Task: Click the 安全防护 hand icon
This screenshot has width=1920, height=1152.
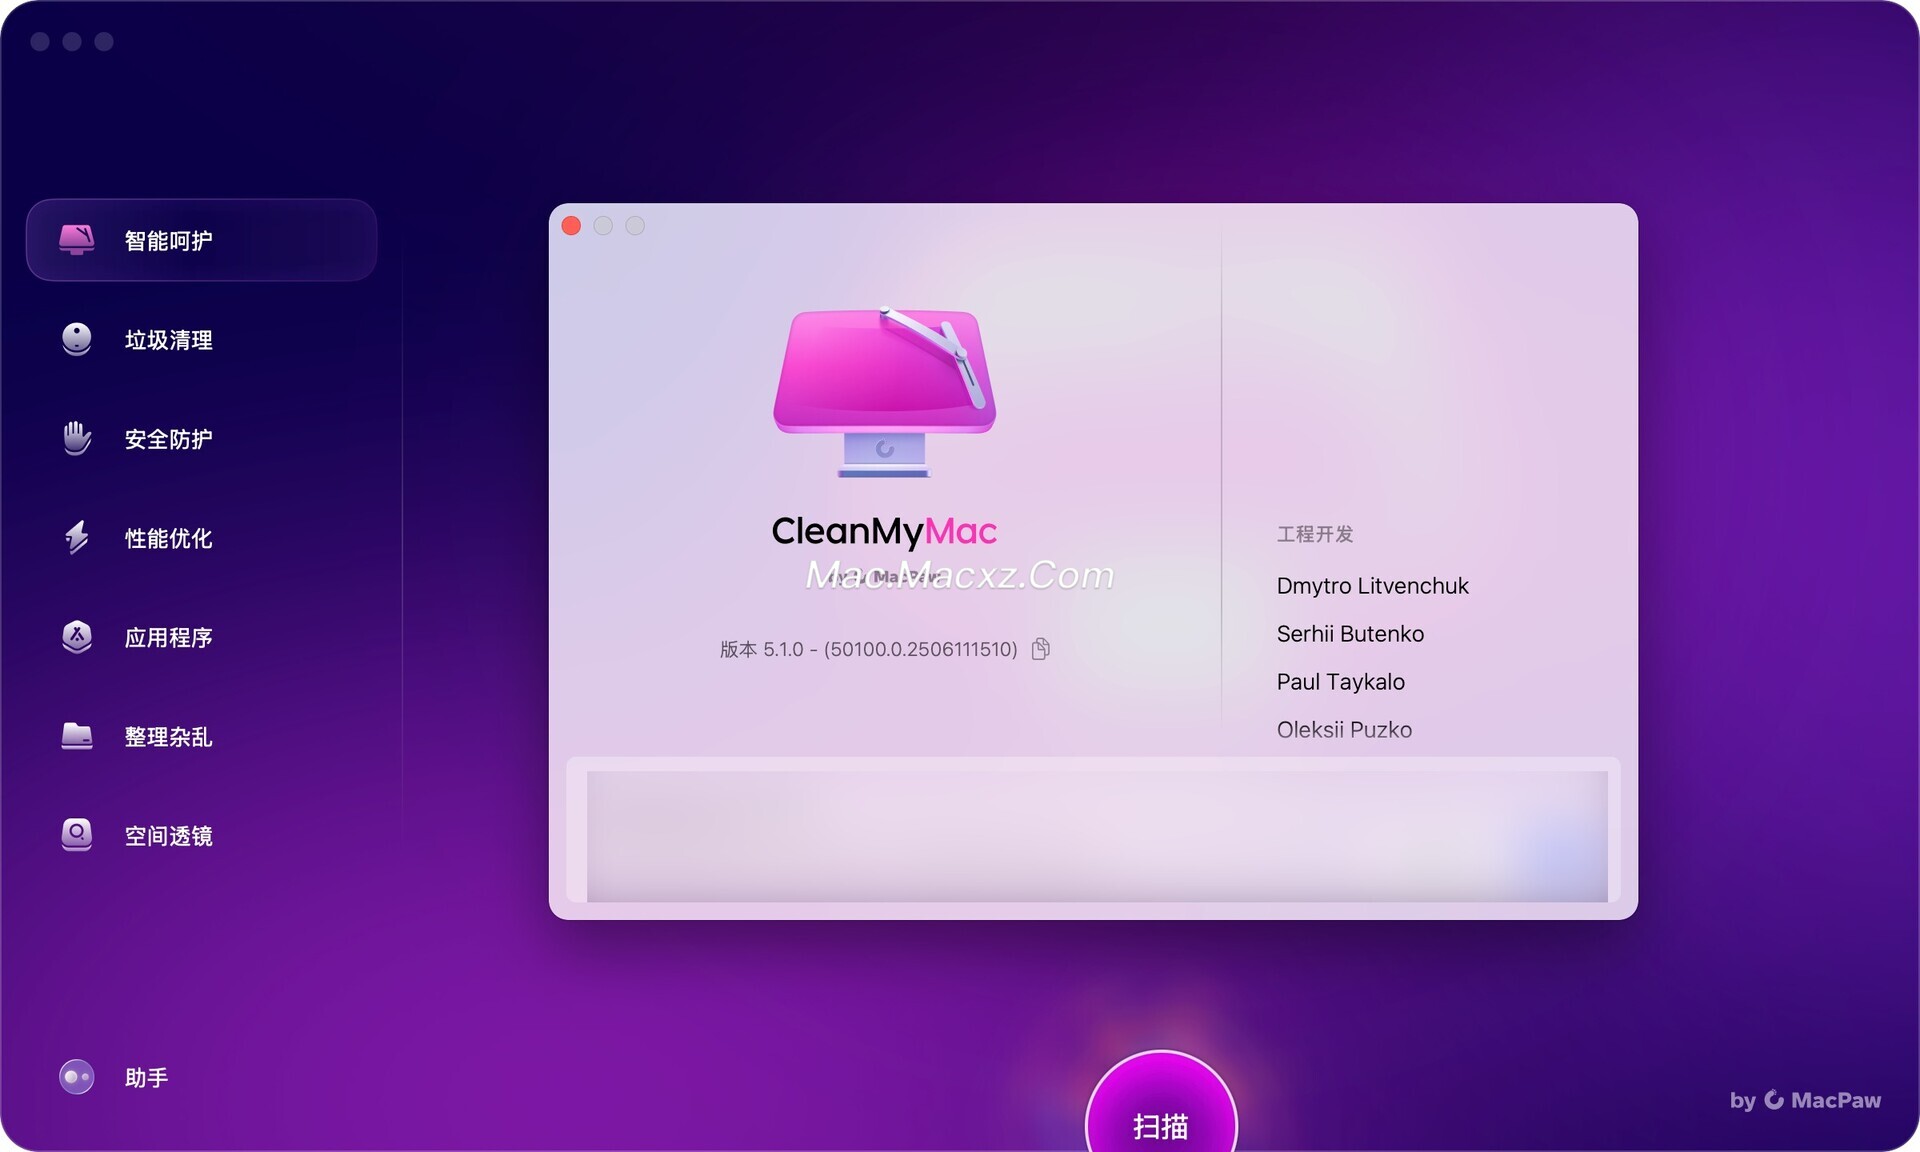Action: point(77,438)
